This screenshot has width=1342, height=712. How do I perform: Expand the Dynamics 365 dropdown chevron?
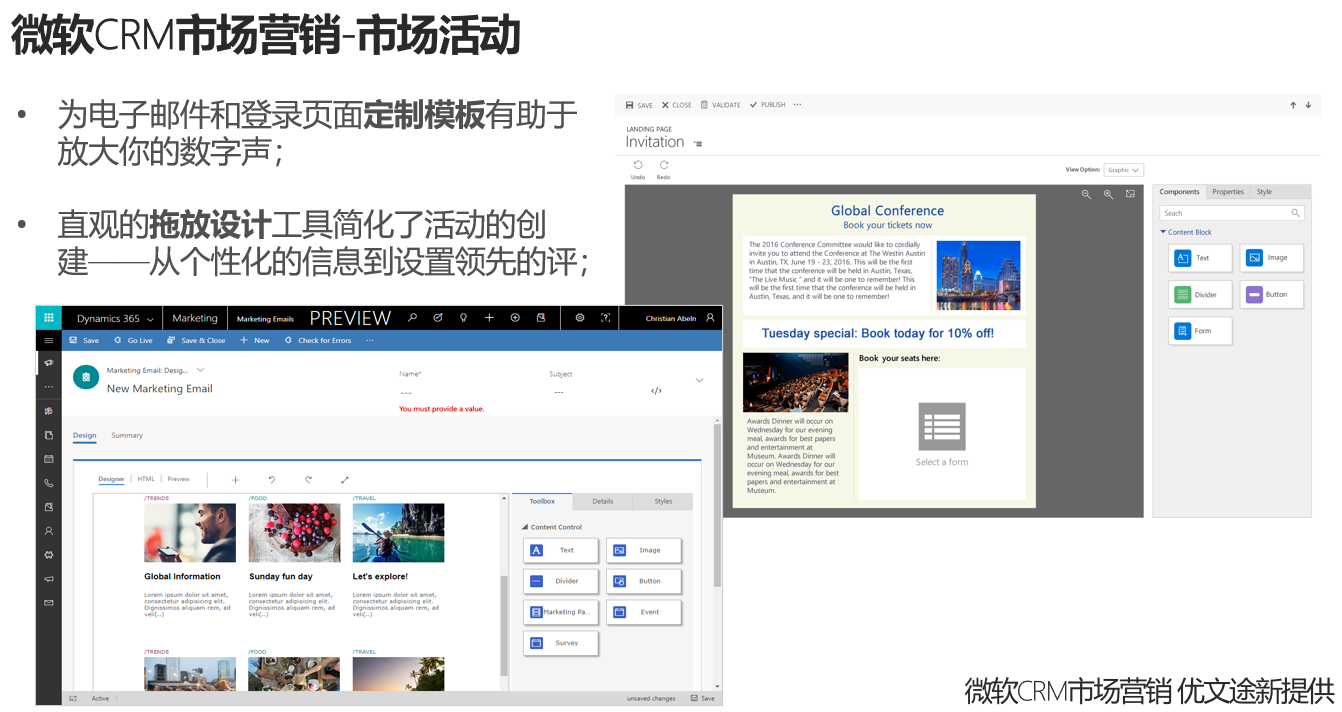click(x=150, y=319)
